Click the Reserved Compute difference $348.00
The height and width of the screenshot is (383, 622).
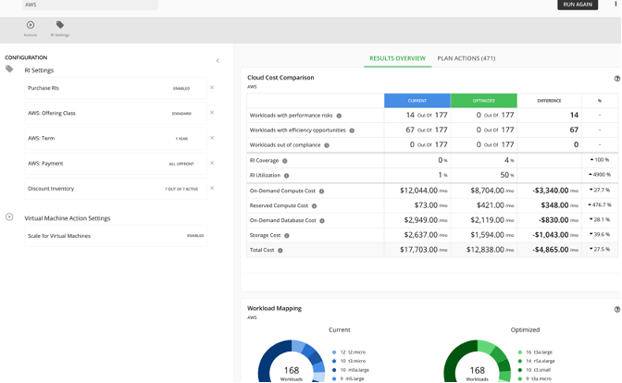[x=559, y=205]
